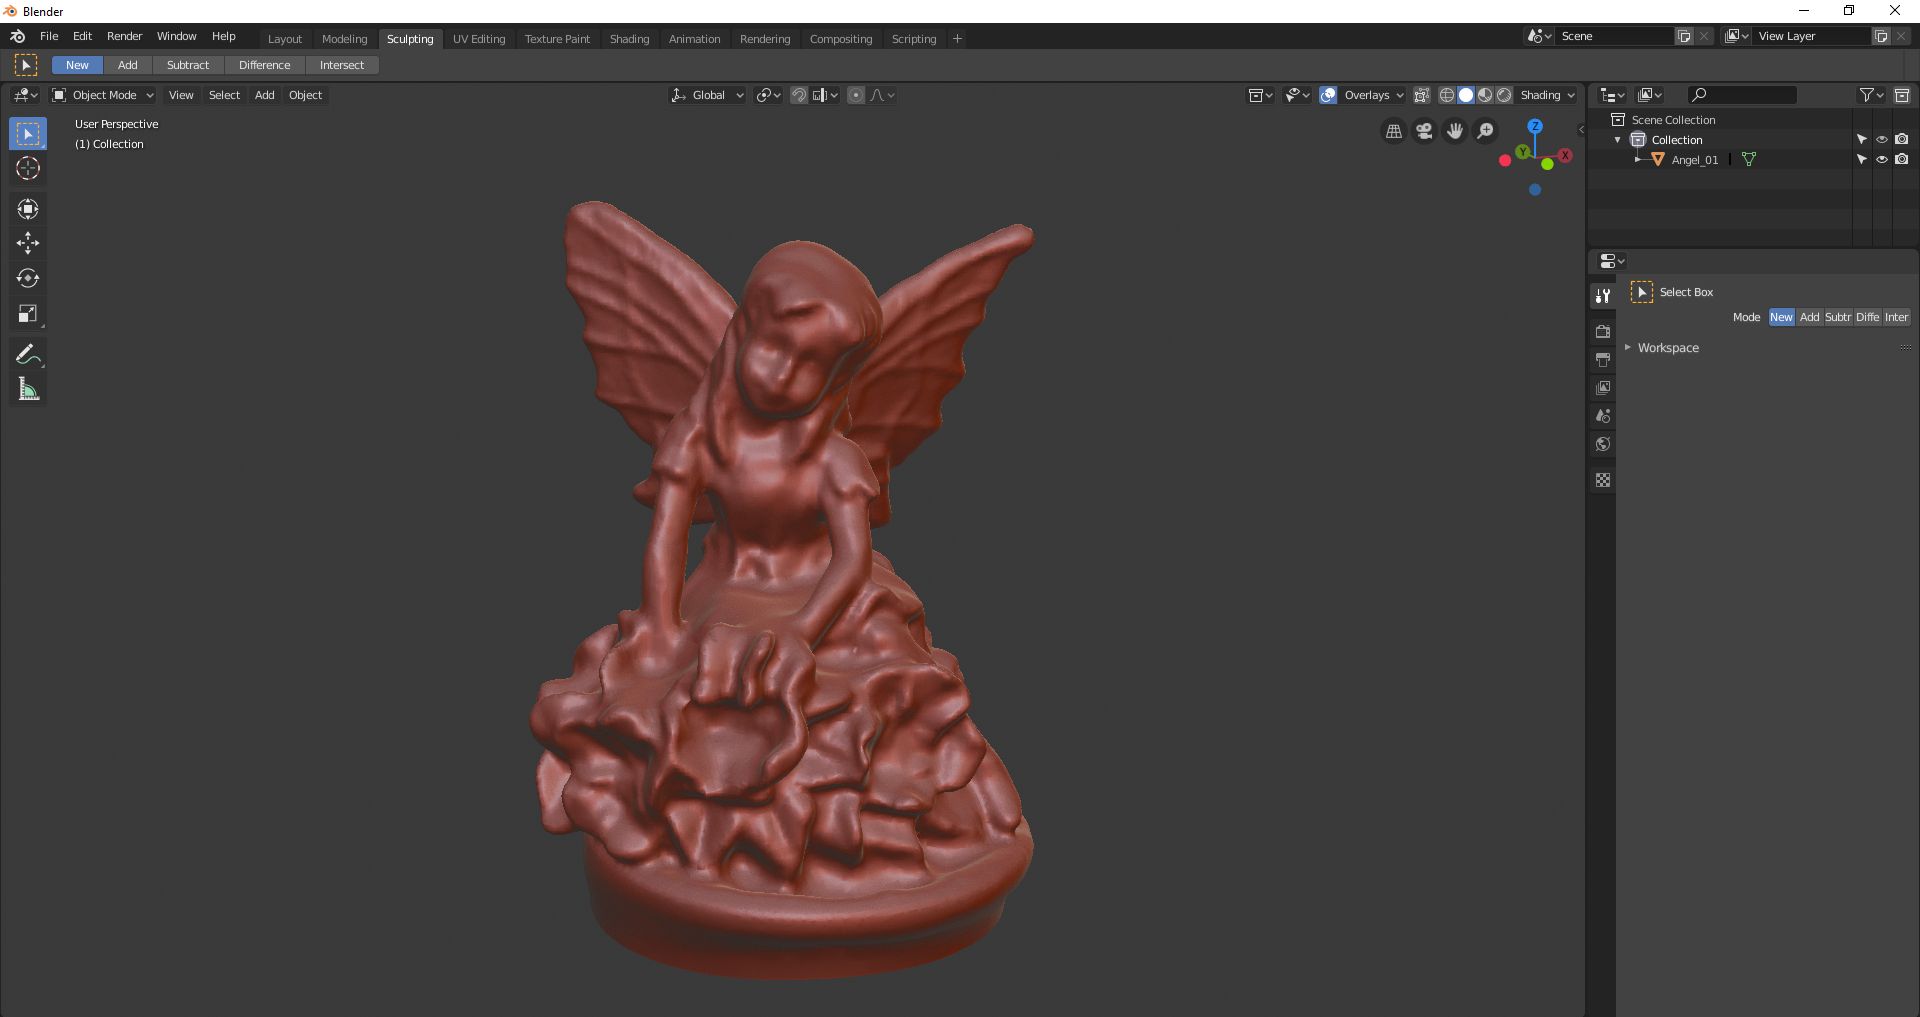Viewport: 1920px width, 1017px height.
Task: Activate the 3D Cursor tool
Action: pos(28,169)
